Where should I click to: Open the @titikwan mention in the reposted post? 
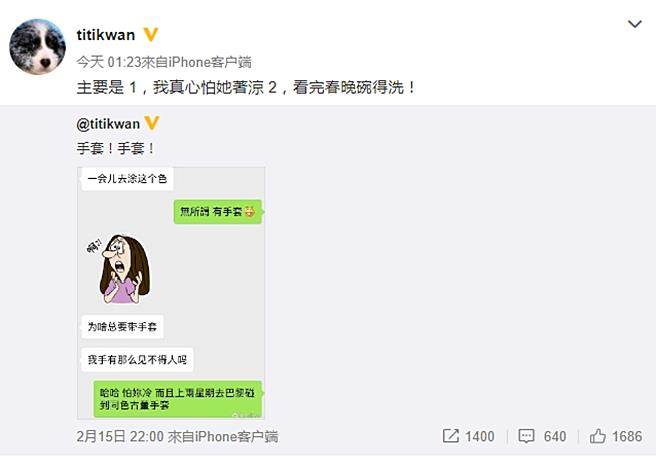[108, 124]
